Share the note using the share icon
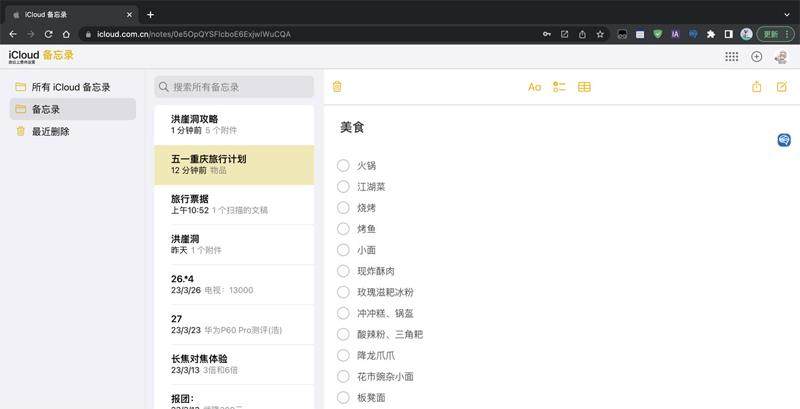 click(756, 87)
